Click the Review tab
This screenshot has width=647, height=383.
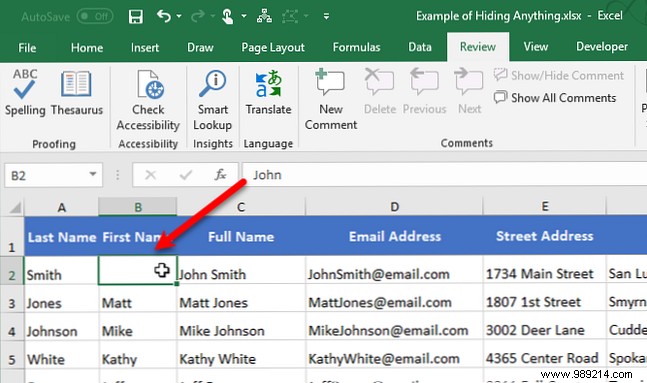[478, 47]
